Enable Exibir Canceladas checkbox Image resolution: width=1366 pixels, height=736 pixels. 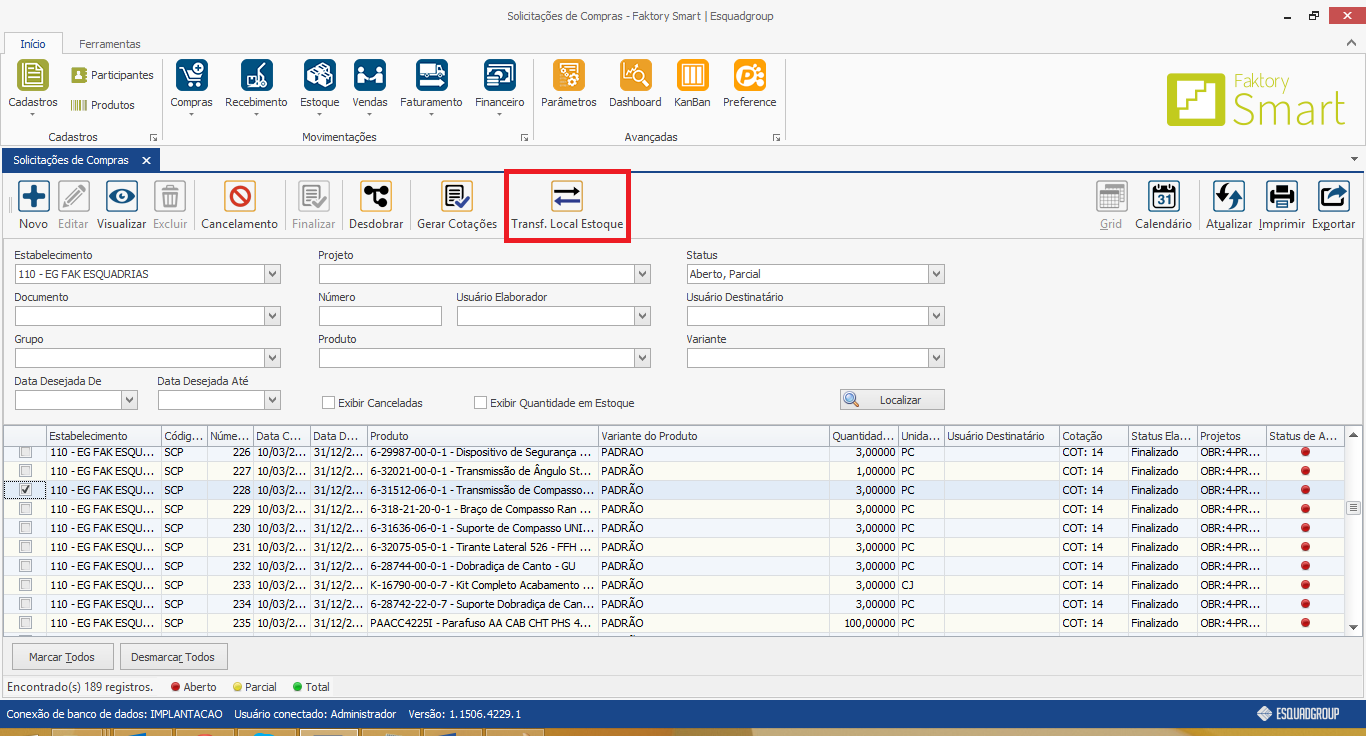coord(328,403)
